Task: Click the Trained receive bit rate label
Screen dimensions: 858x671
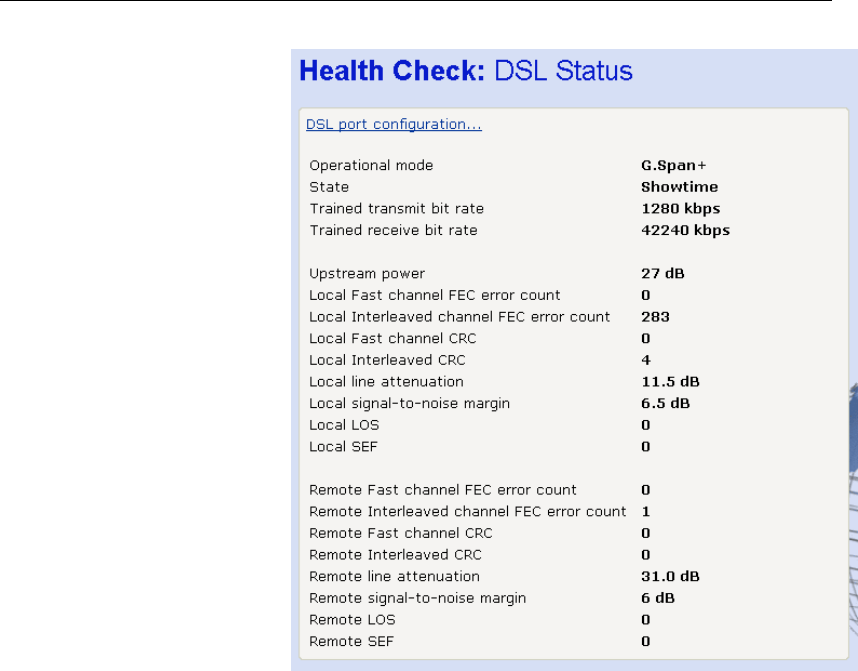Action: tap(393, 230)
